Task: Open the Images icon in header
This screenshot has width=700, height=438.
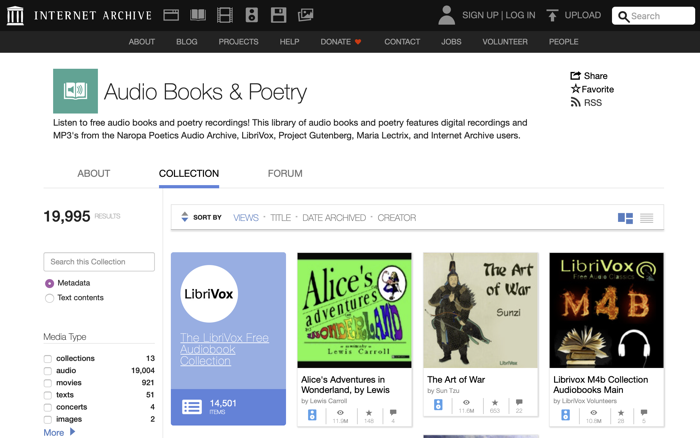Action: click(x=306, y=15)
